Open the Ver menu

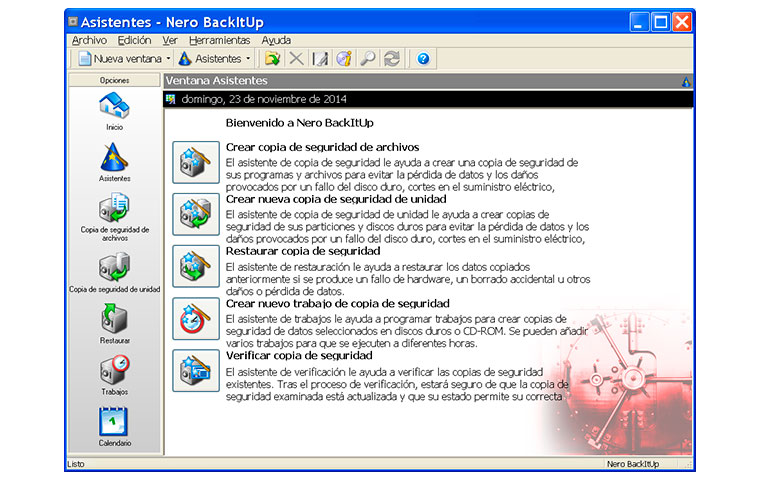click(170, 40)
